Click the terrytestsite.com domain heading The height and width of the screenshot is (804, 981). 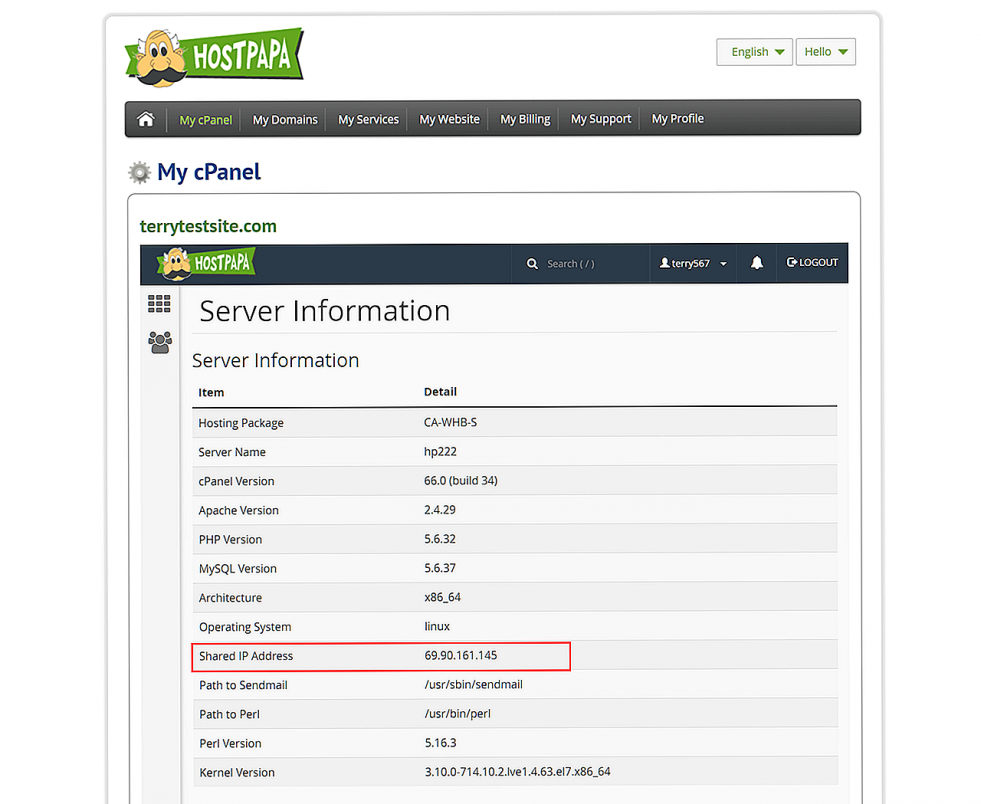[208, 226]
